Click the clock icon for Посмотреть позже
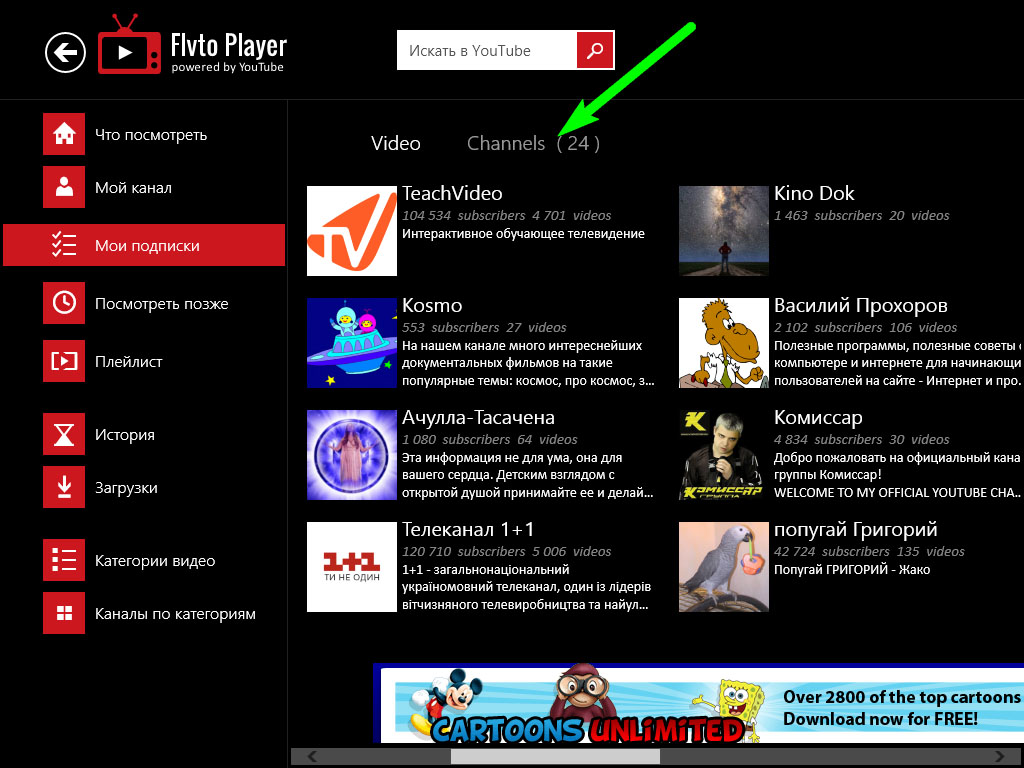 pyautogui.click(x=64, y=303)
